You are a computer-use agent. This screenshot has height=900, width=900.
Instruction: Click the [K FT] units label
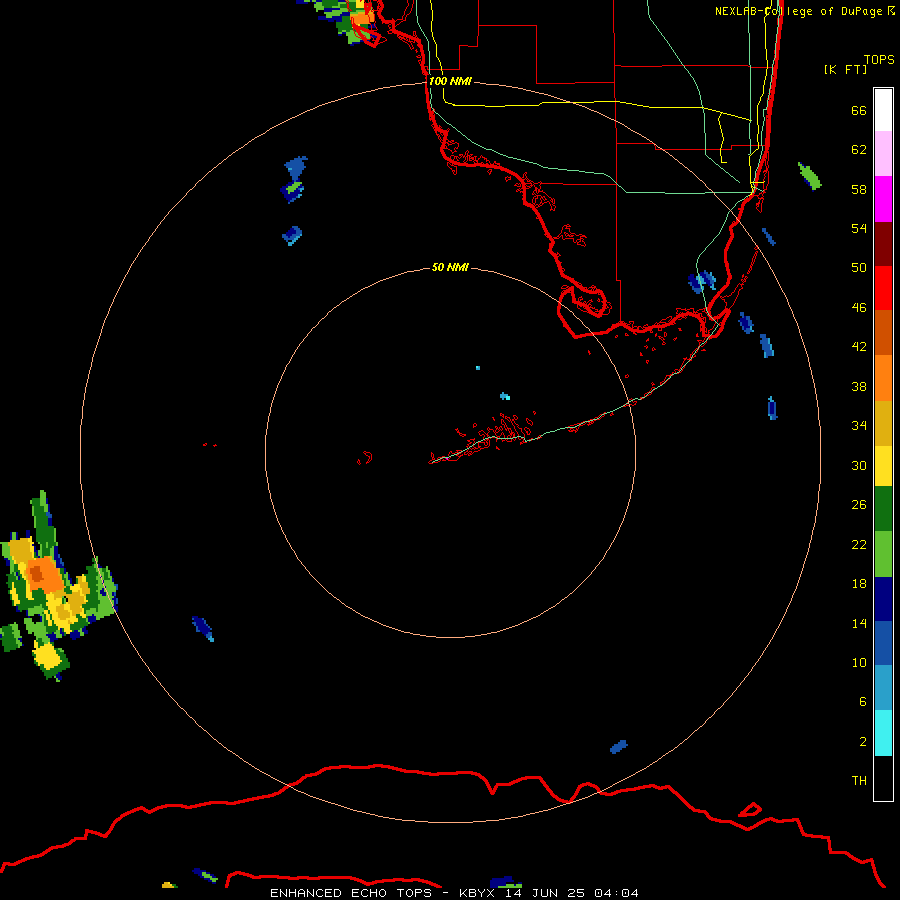(x=845, y=69)
